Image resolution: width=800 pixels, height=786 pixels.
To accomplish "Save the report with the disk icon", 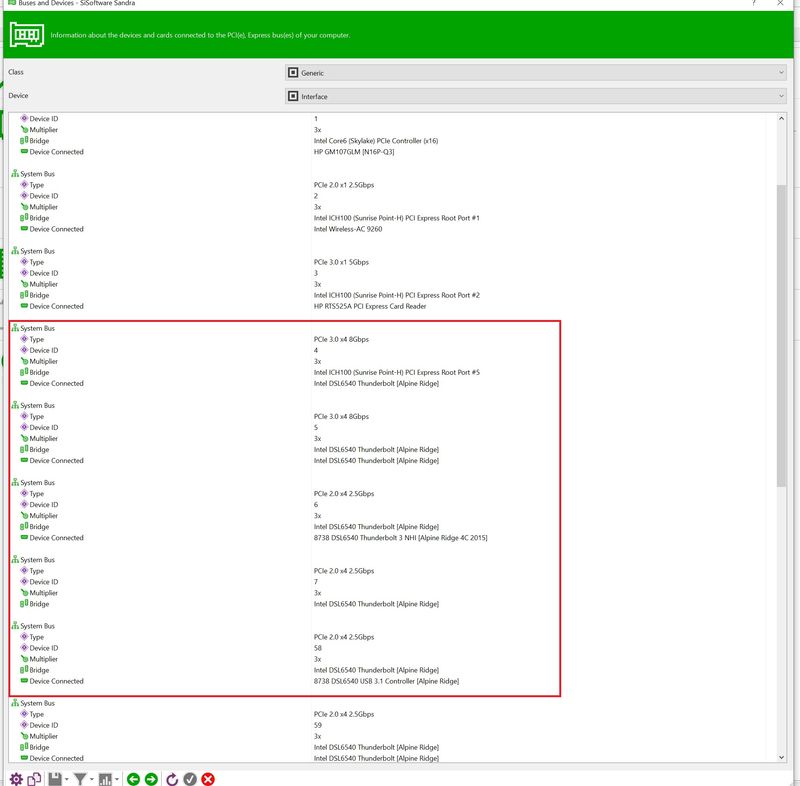I will tap(55, 778).
